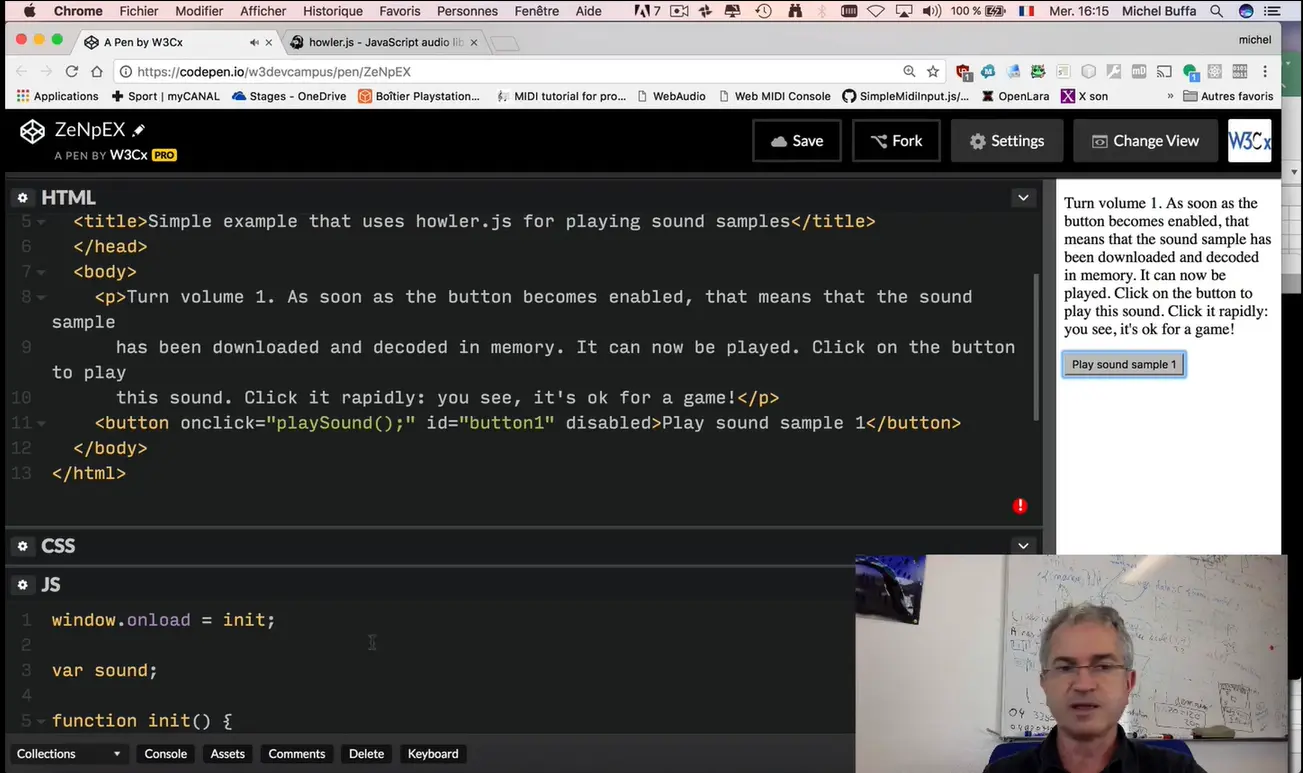The width and height of the screenshot is (1303, 773).
Task: Click the green frog extension icon
Action: 1038,71
